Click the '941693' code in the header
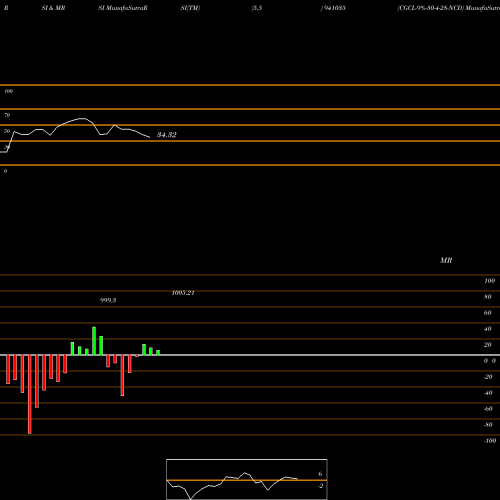This screenshot has width=500, height=500. point(335,8)
